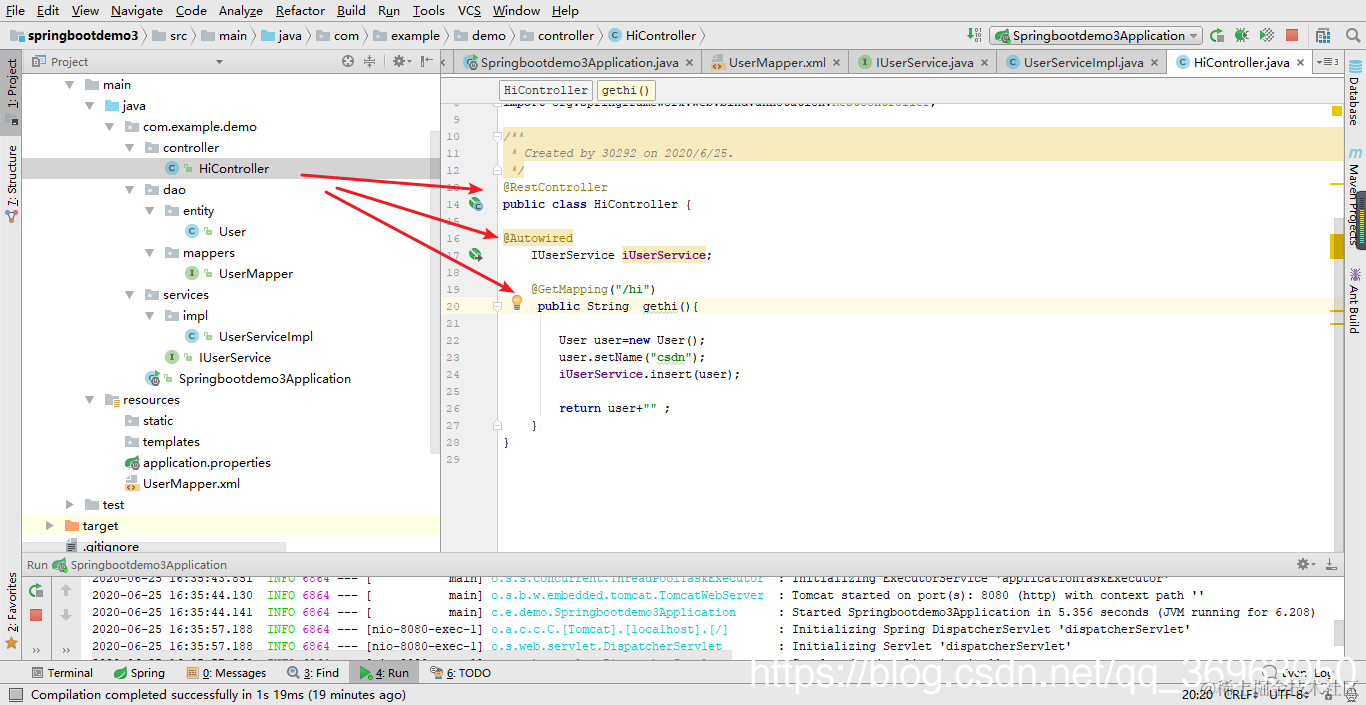The height and width of the screenshot is (705, 1366).
Task: Open the Analyze menu
Action: (x=240, y=10)
